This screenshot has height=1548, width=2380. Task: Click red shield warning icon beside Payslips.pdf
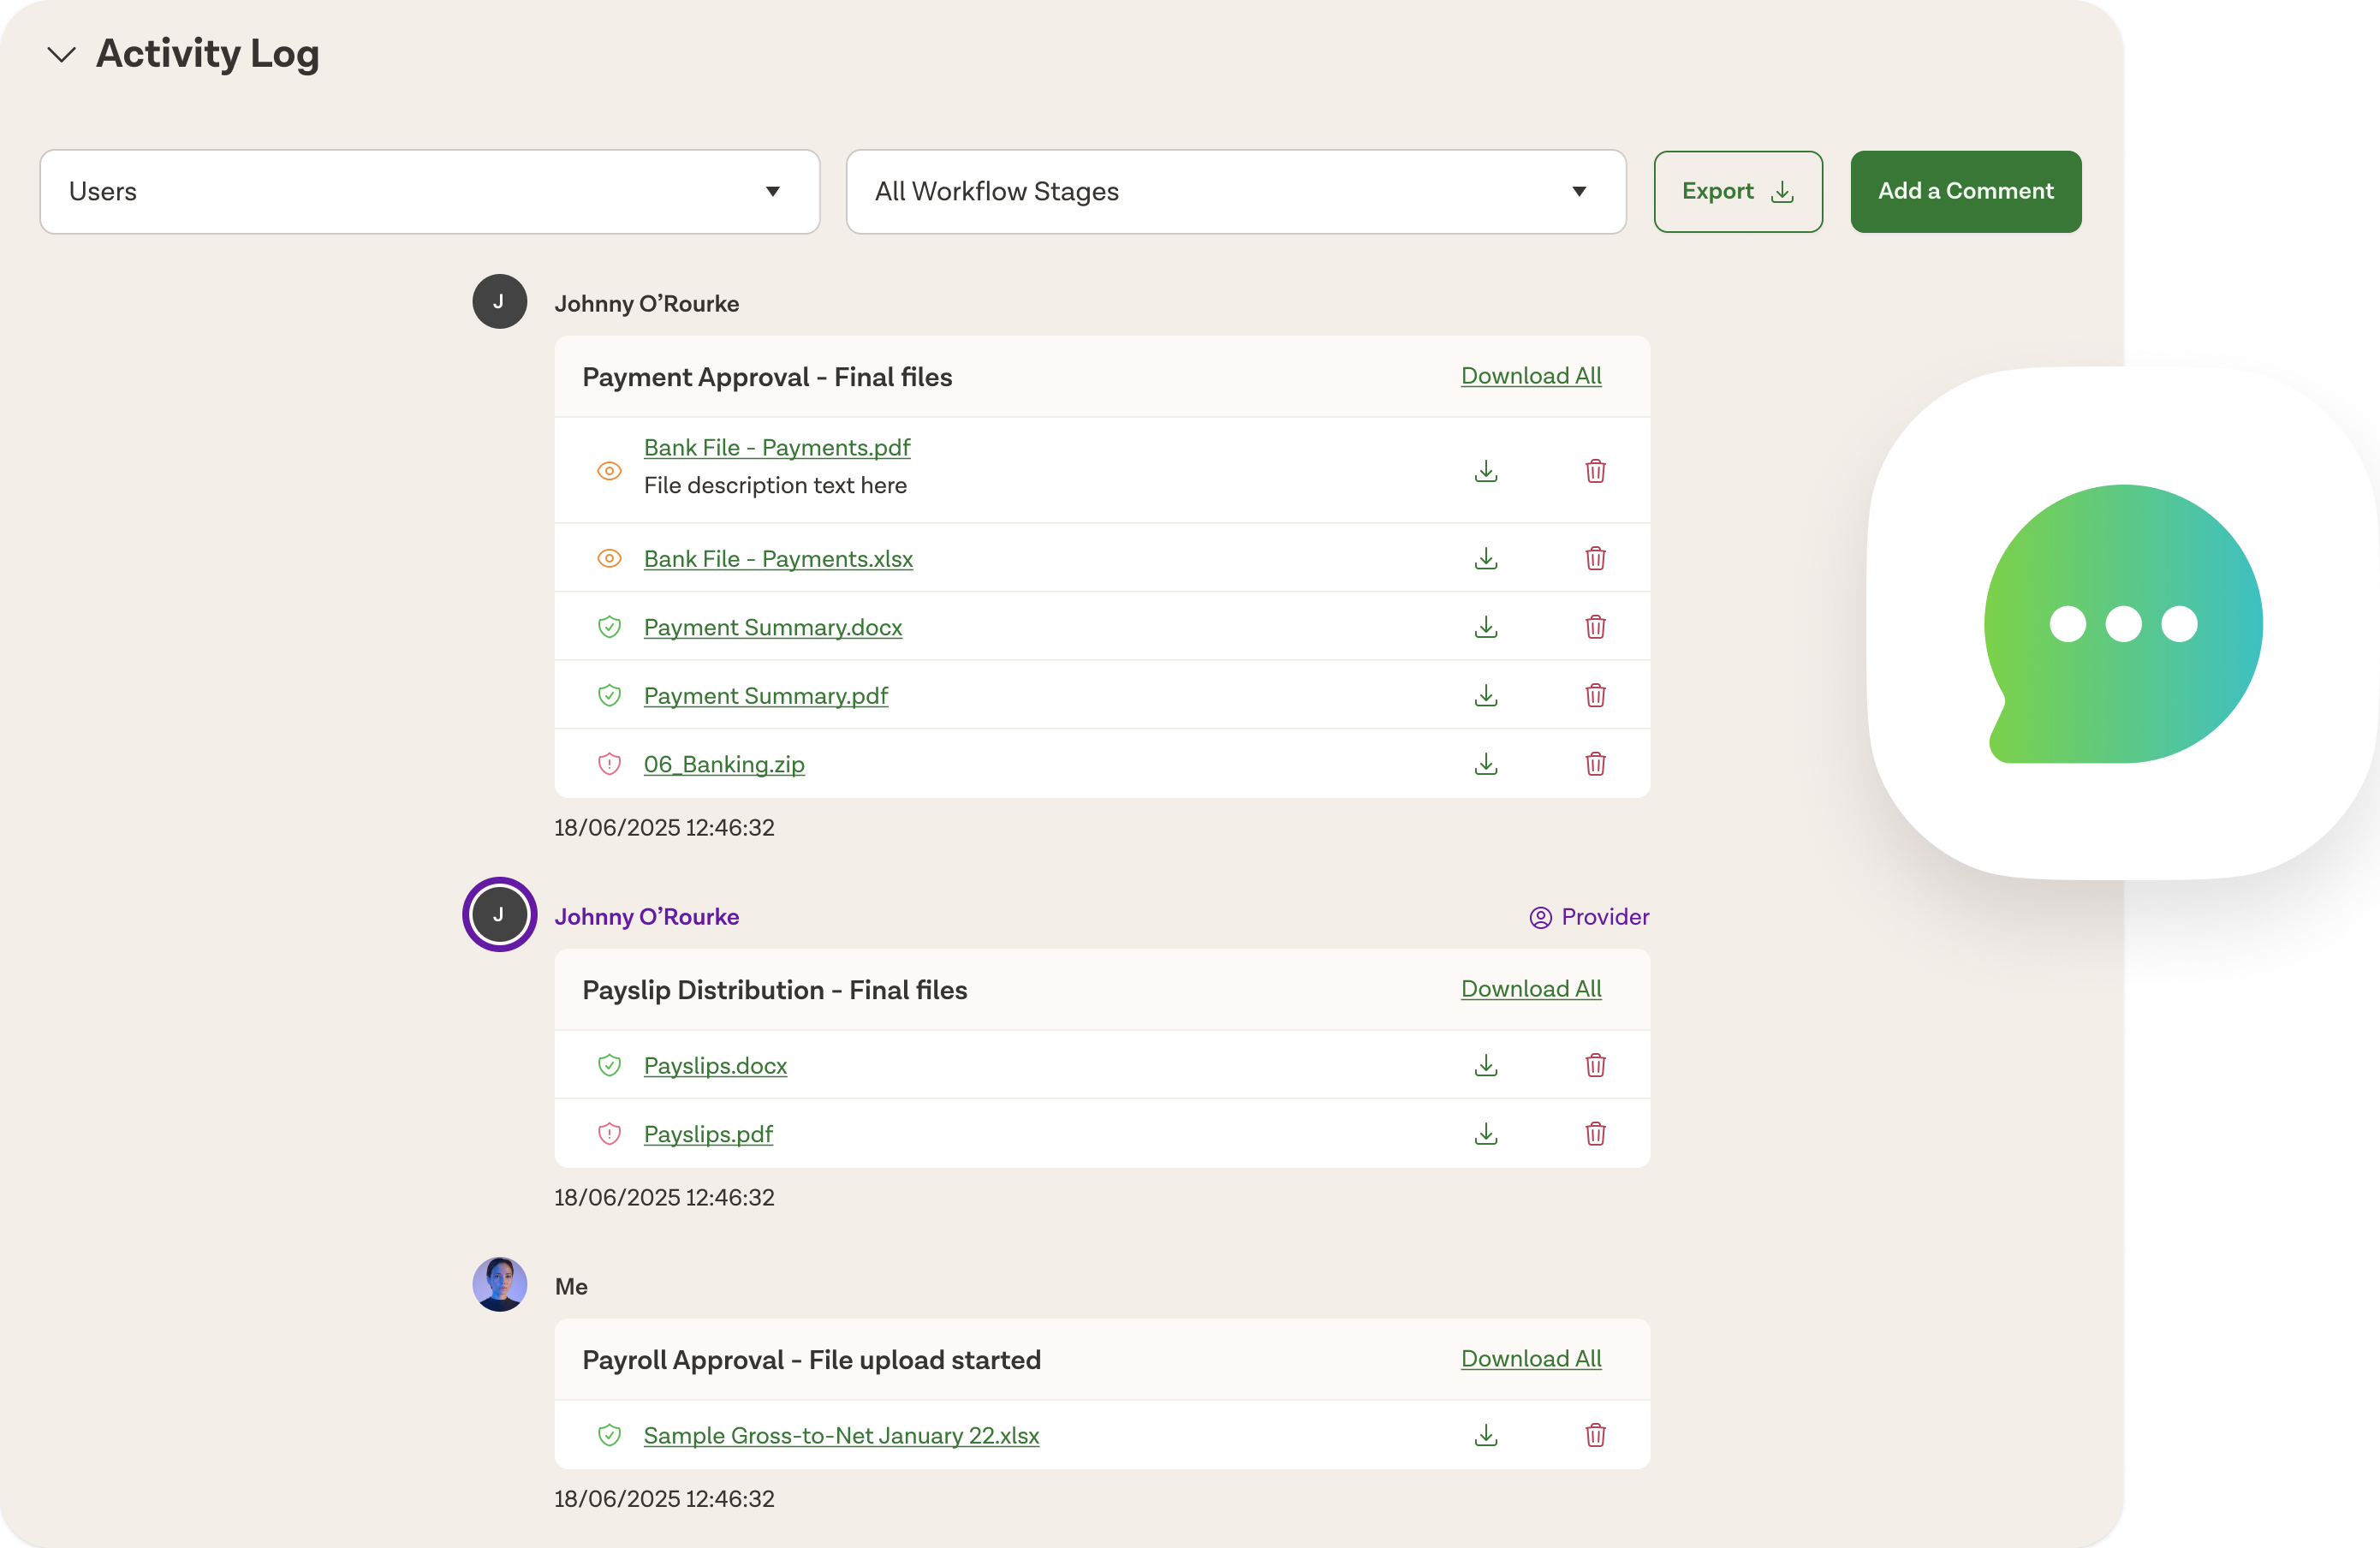point(609,1134)
